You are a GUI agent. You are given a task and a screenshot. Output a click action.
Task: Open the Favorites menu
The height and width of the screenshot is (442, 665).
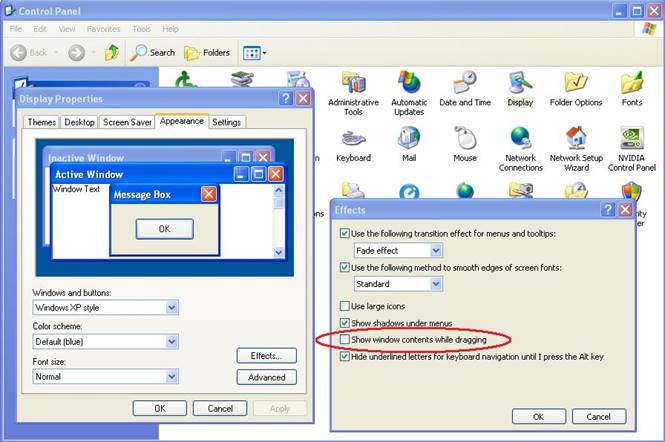click(103, 29)
